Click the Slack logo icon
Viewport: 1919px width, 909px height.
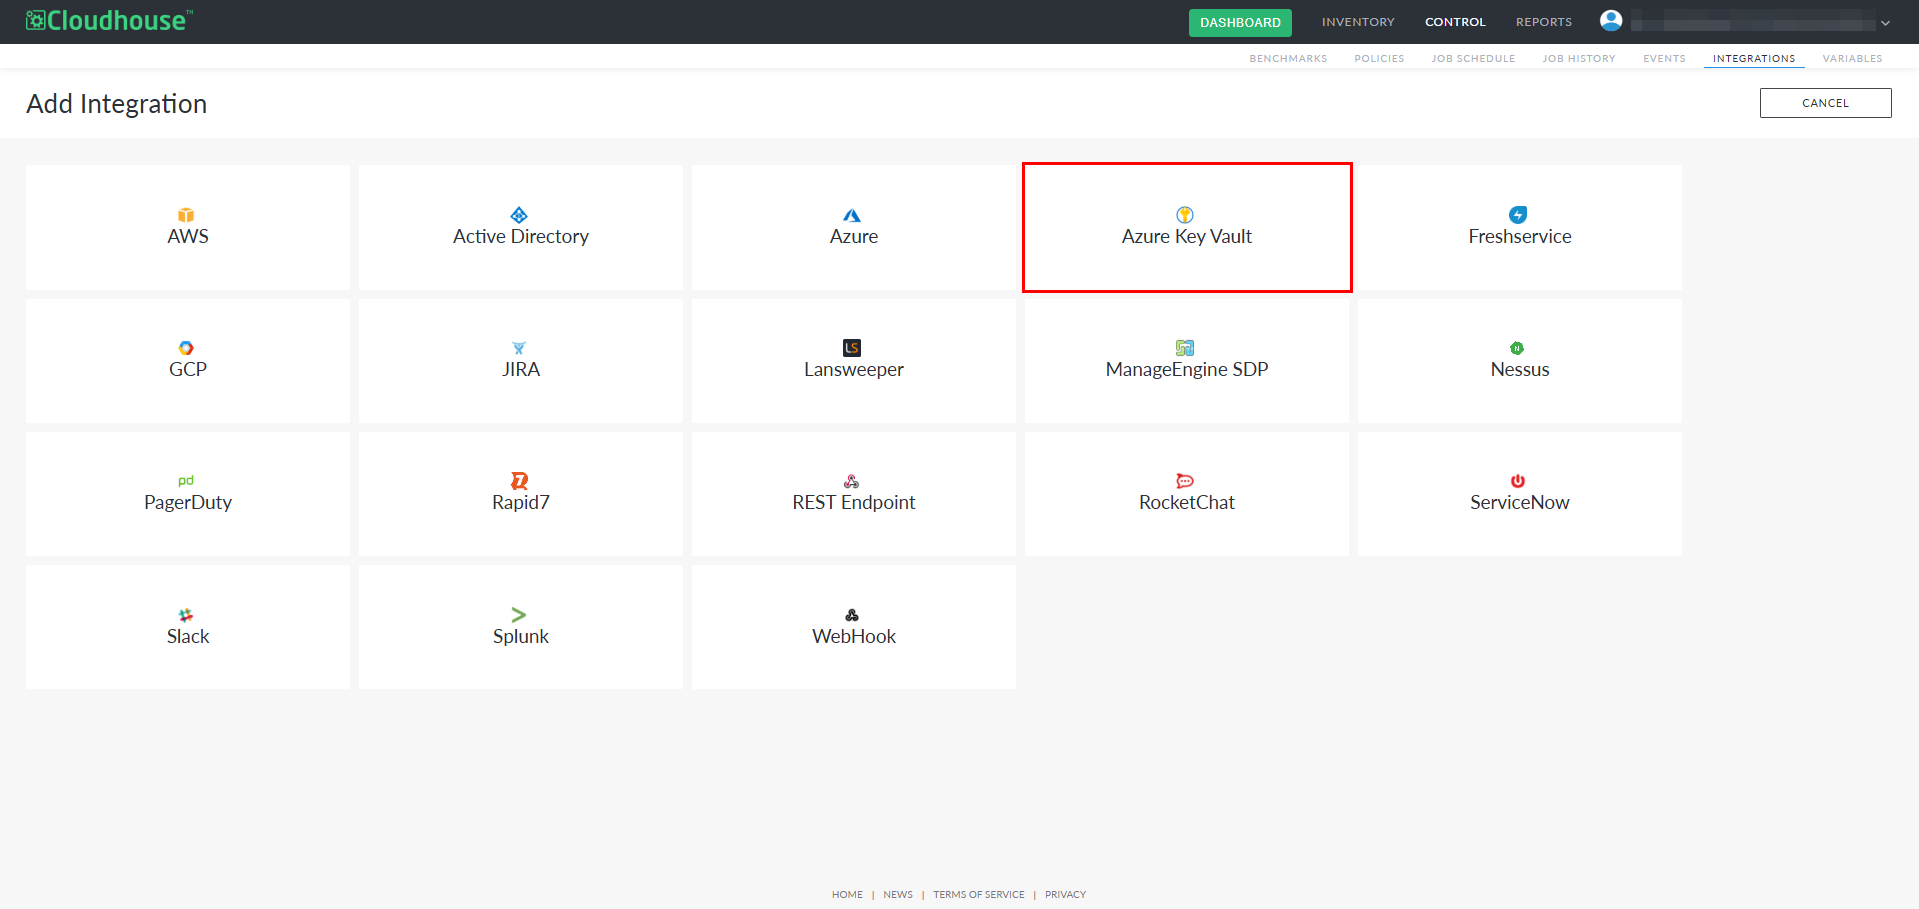(x=186, y=615)
